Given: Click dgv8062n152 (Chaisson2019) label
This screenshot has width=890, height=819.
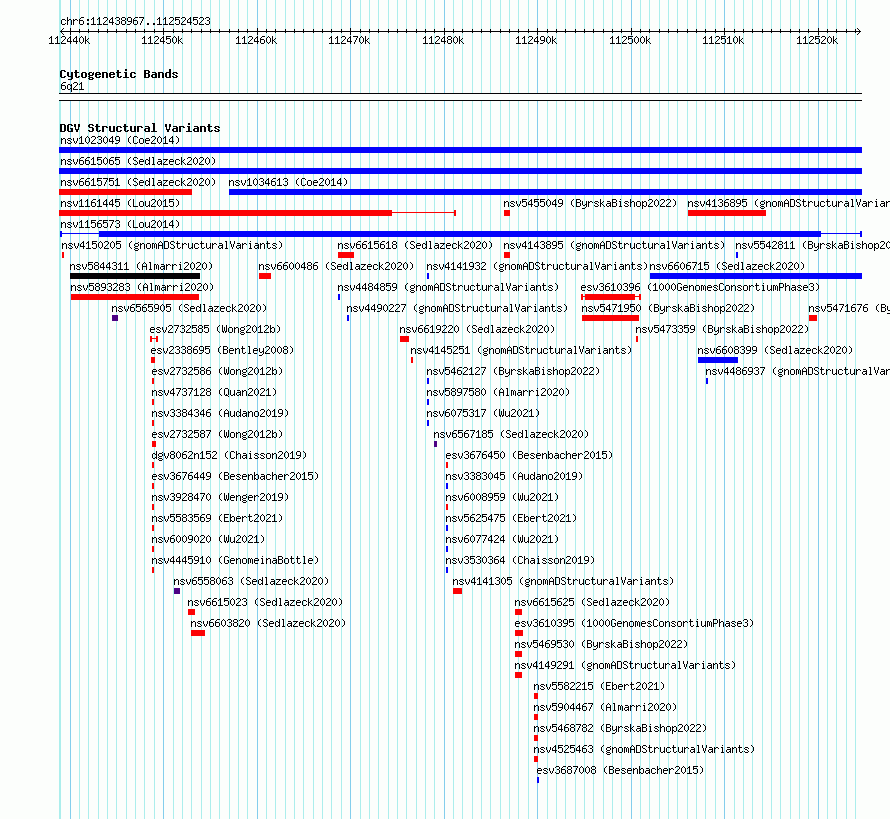Looking at the screenshot, I should [x=229, y=455].
